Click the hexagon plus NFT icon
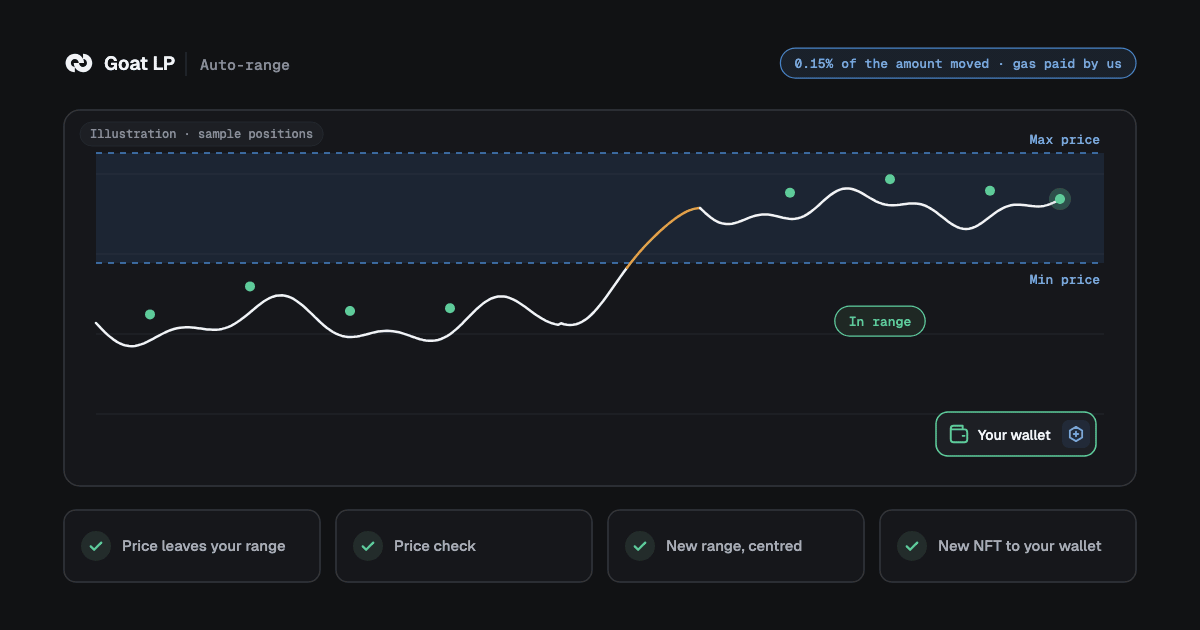 pyautogui.click(x=1076, y=434)
